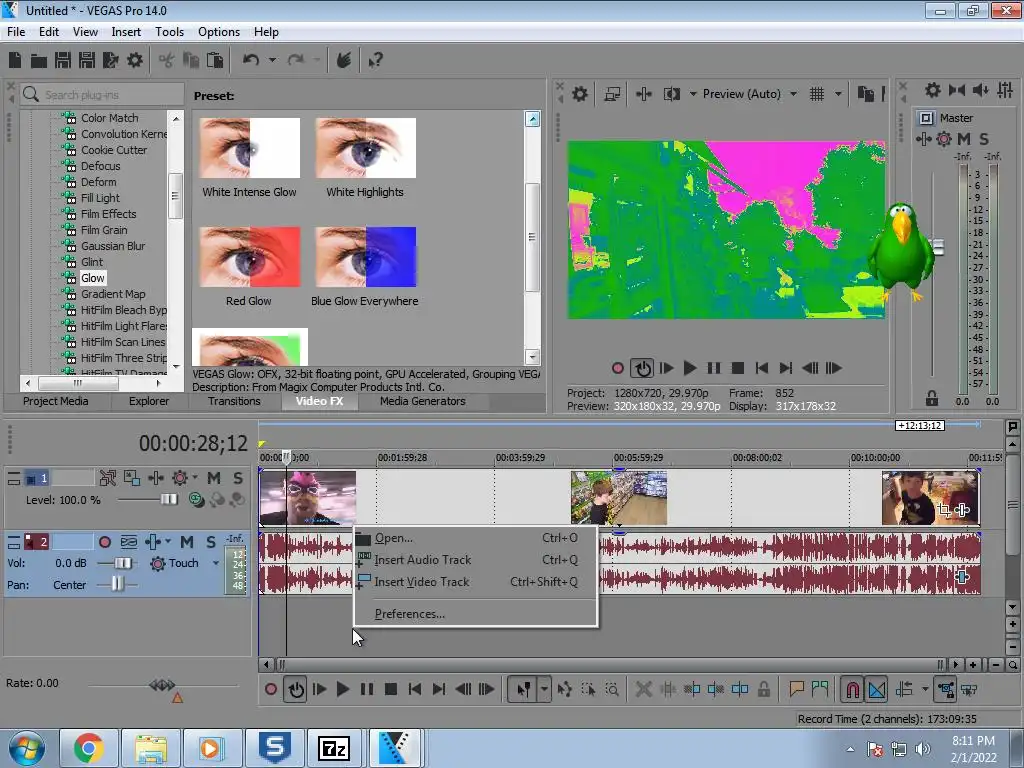Expand Undo history dropdown arrow
The width and height of the screenshot is (1024, 768).
(x=272, y=61)
